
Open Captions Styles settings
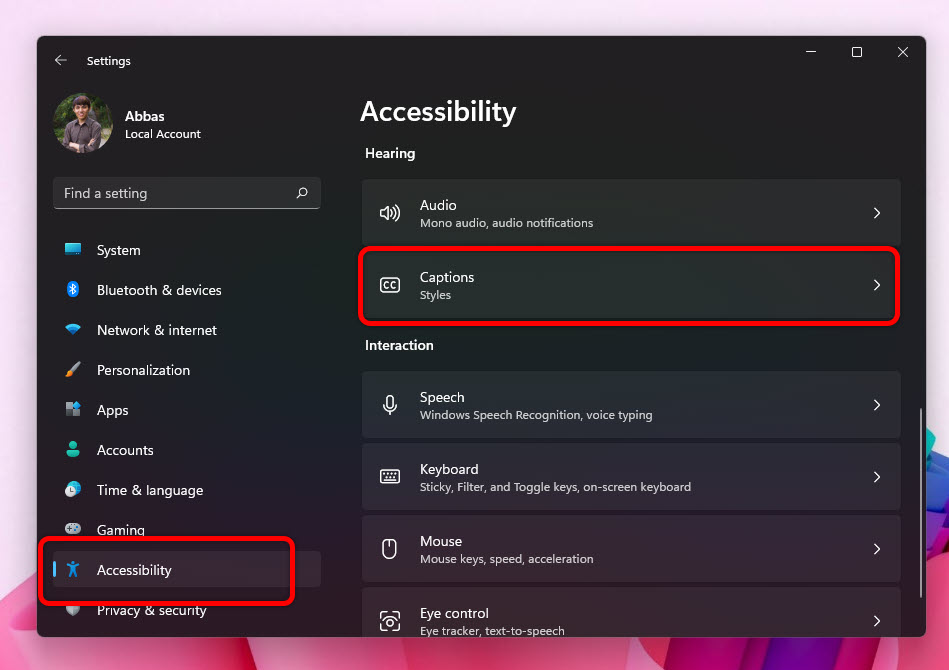(x=631, y=284)
